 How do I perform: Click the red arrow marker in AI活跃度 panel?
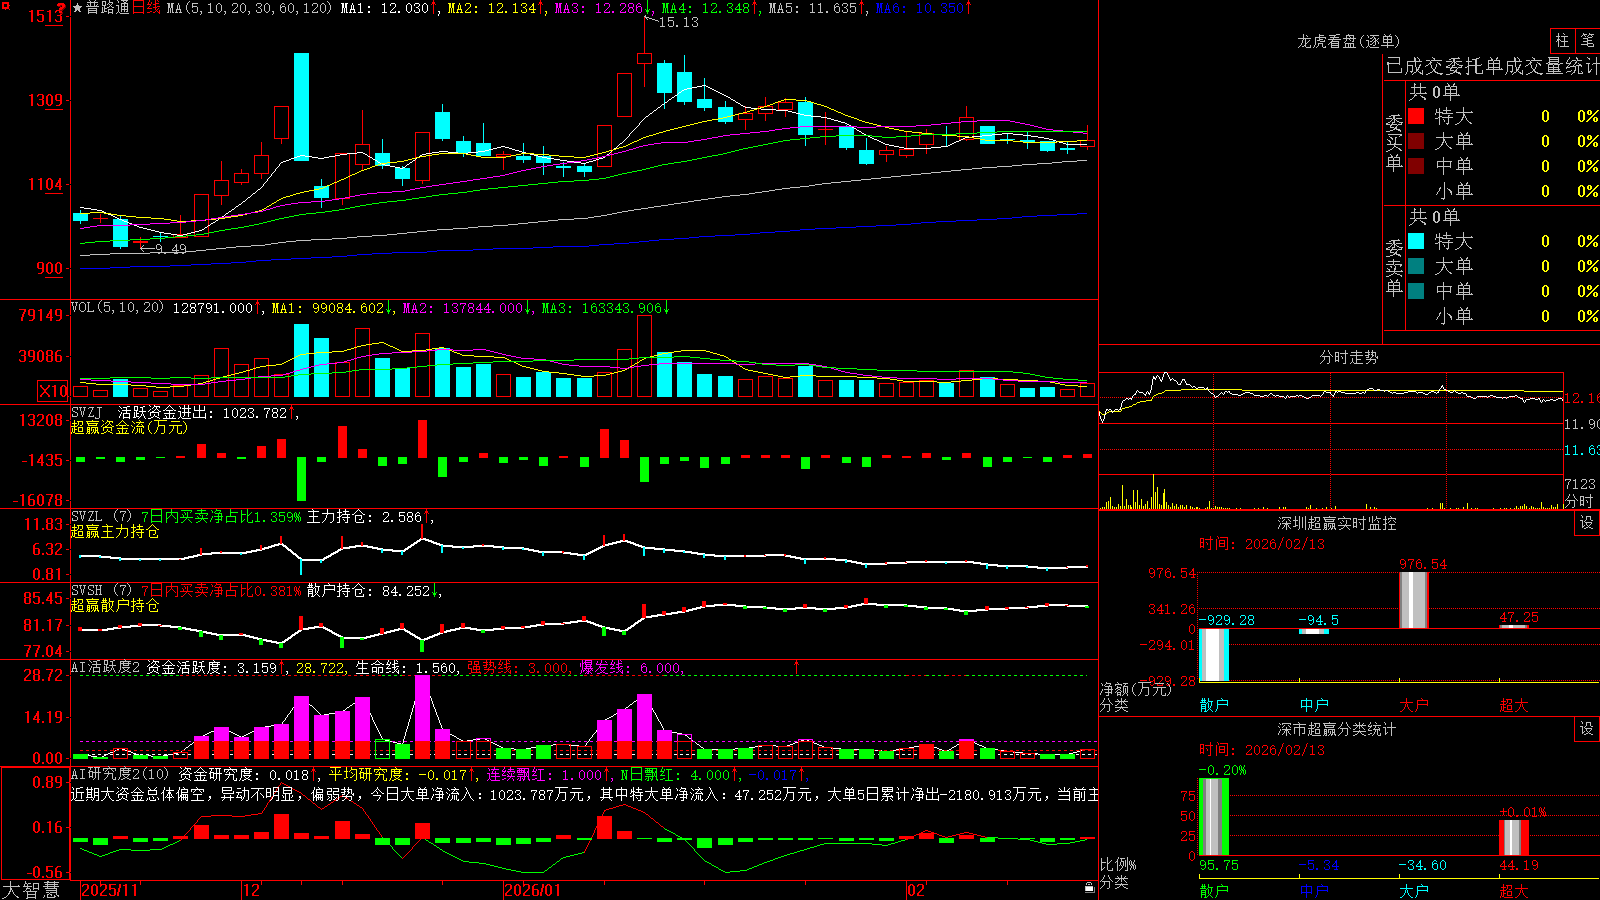click(797, 666)
